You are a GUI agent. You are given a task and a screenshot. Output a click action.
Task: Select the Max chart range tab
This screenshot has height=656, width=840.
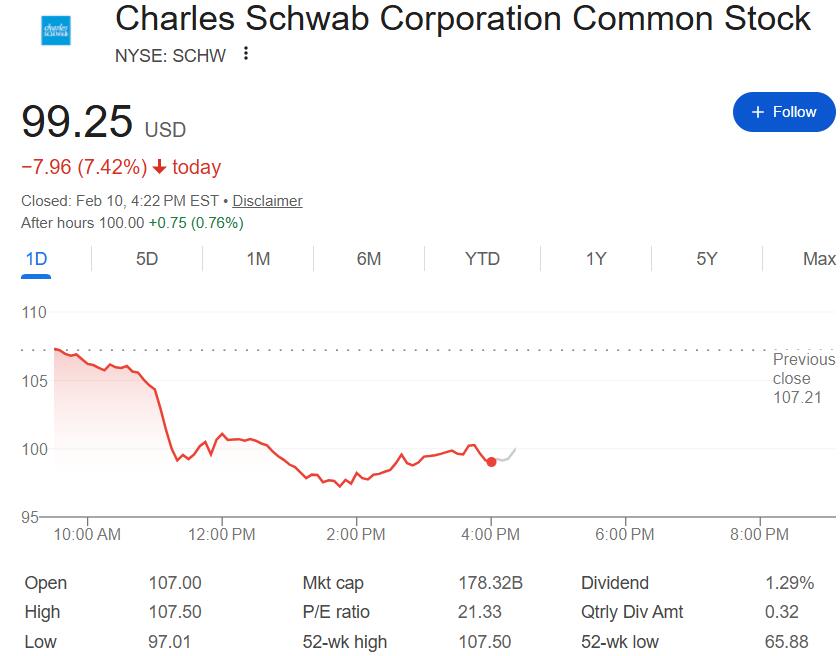[x=818, y=259]
